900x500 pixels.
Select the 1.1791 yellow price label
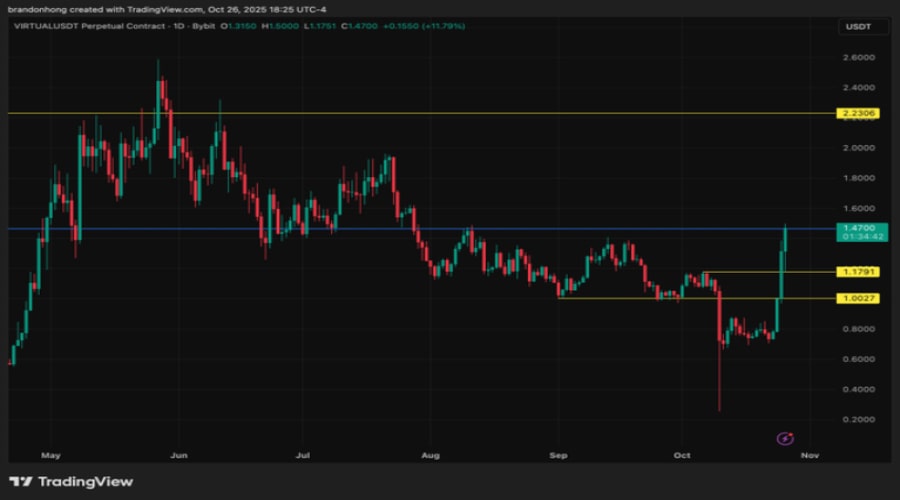click(860, 271)
